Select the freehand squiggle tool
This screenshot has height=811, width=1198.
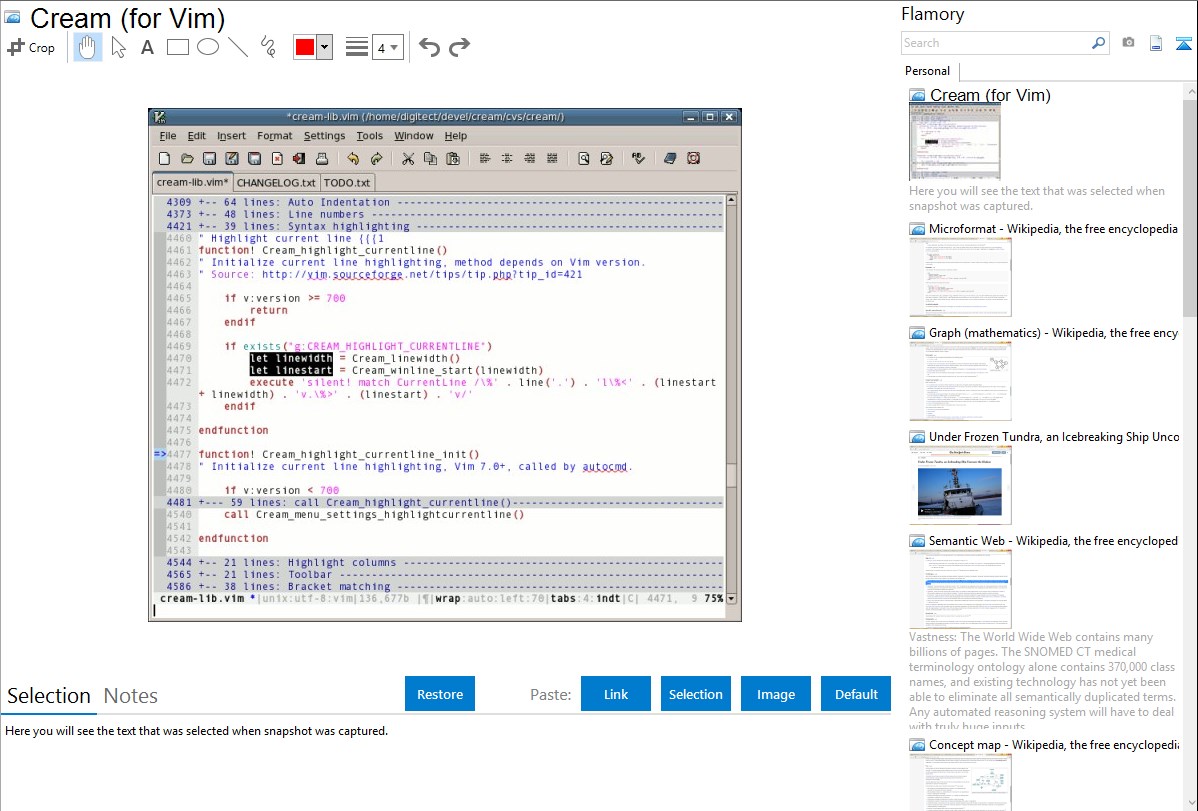coord(268,47)
